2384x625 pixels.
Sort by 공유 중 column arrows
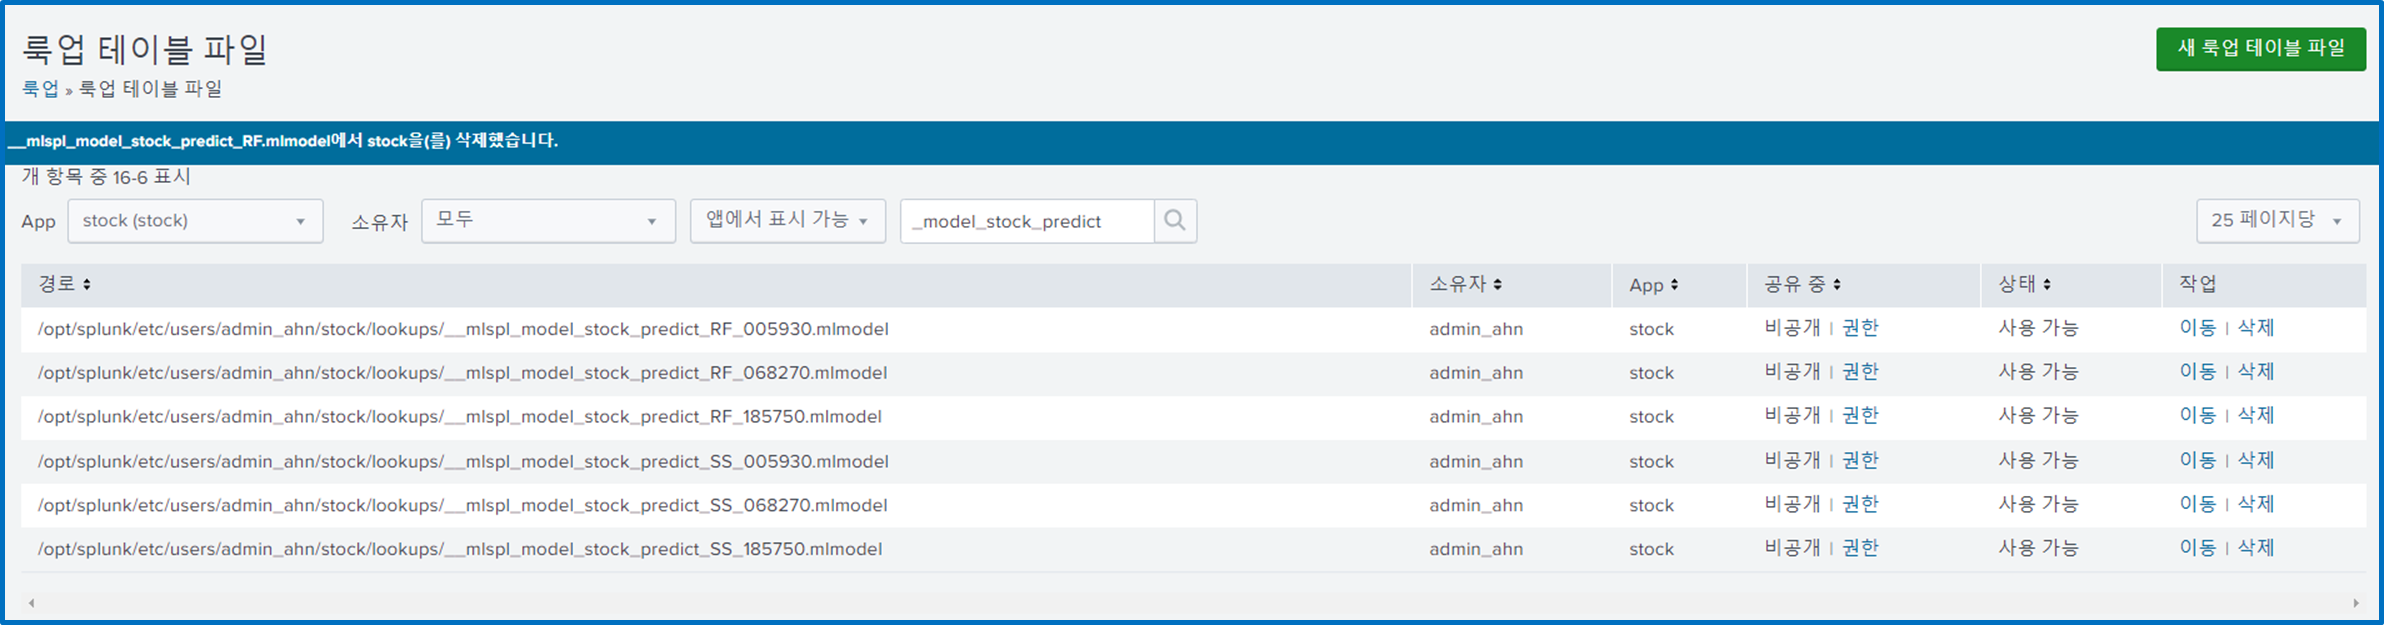click(1837, 285)
